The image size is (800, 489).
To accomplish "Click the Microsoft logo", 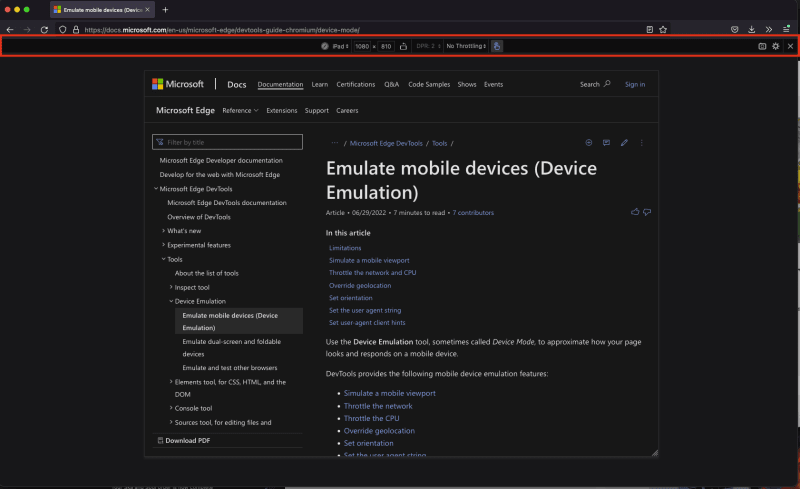I will 178,84.
